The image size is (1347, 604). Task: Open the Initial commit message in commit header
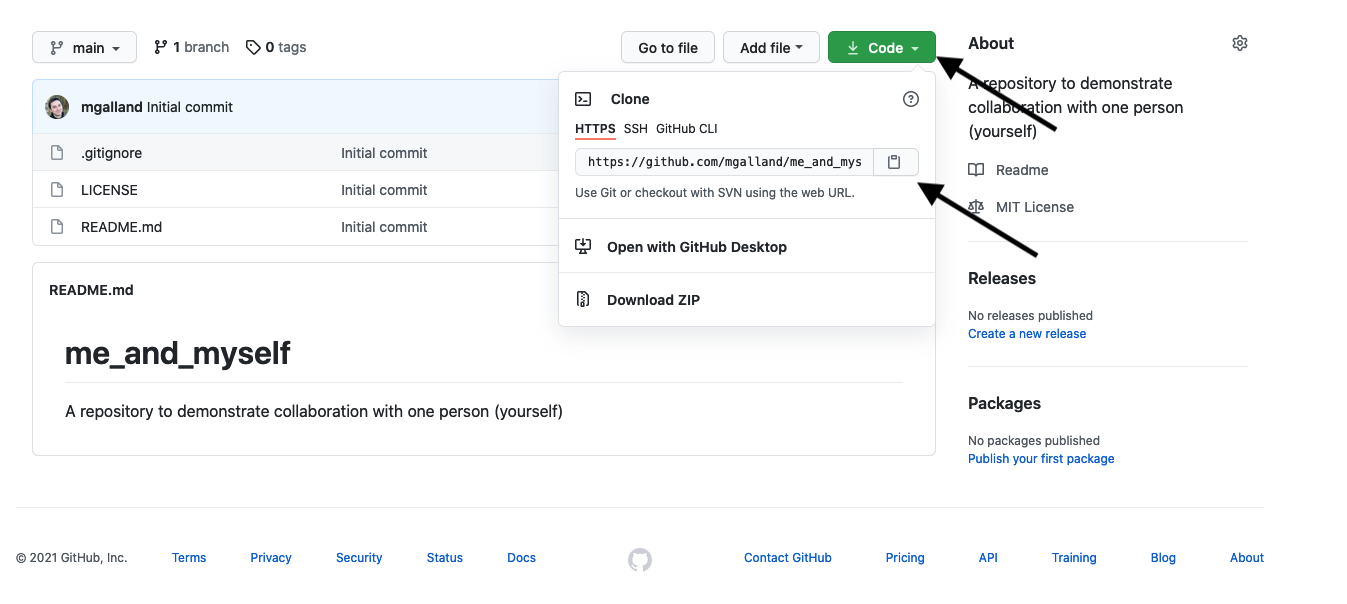(x=190, y=107)
